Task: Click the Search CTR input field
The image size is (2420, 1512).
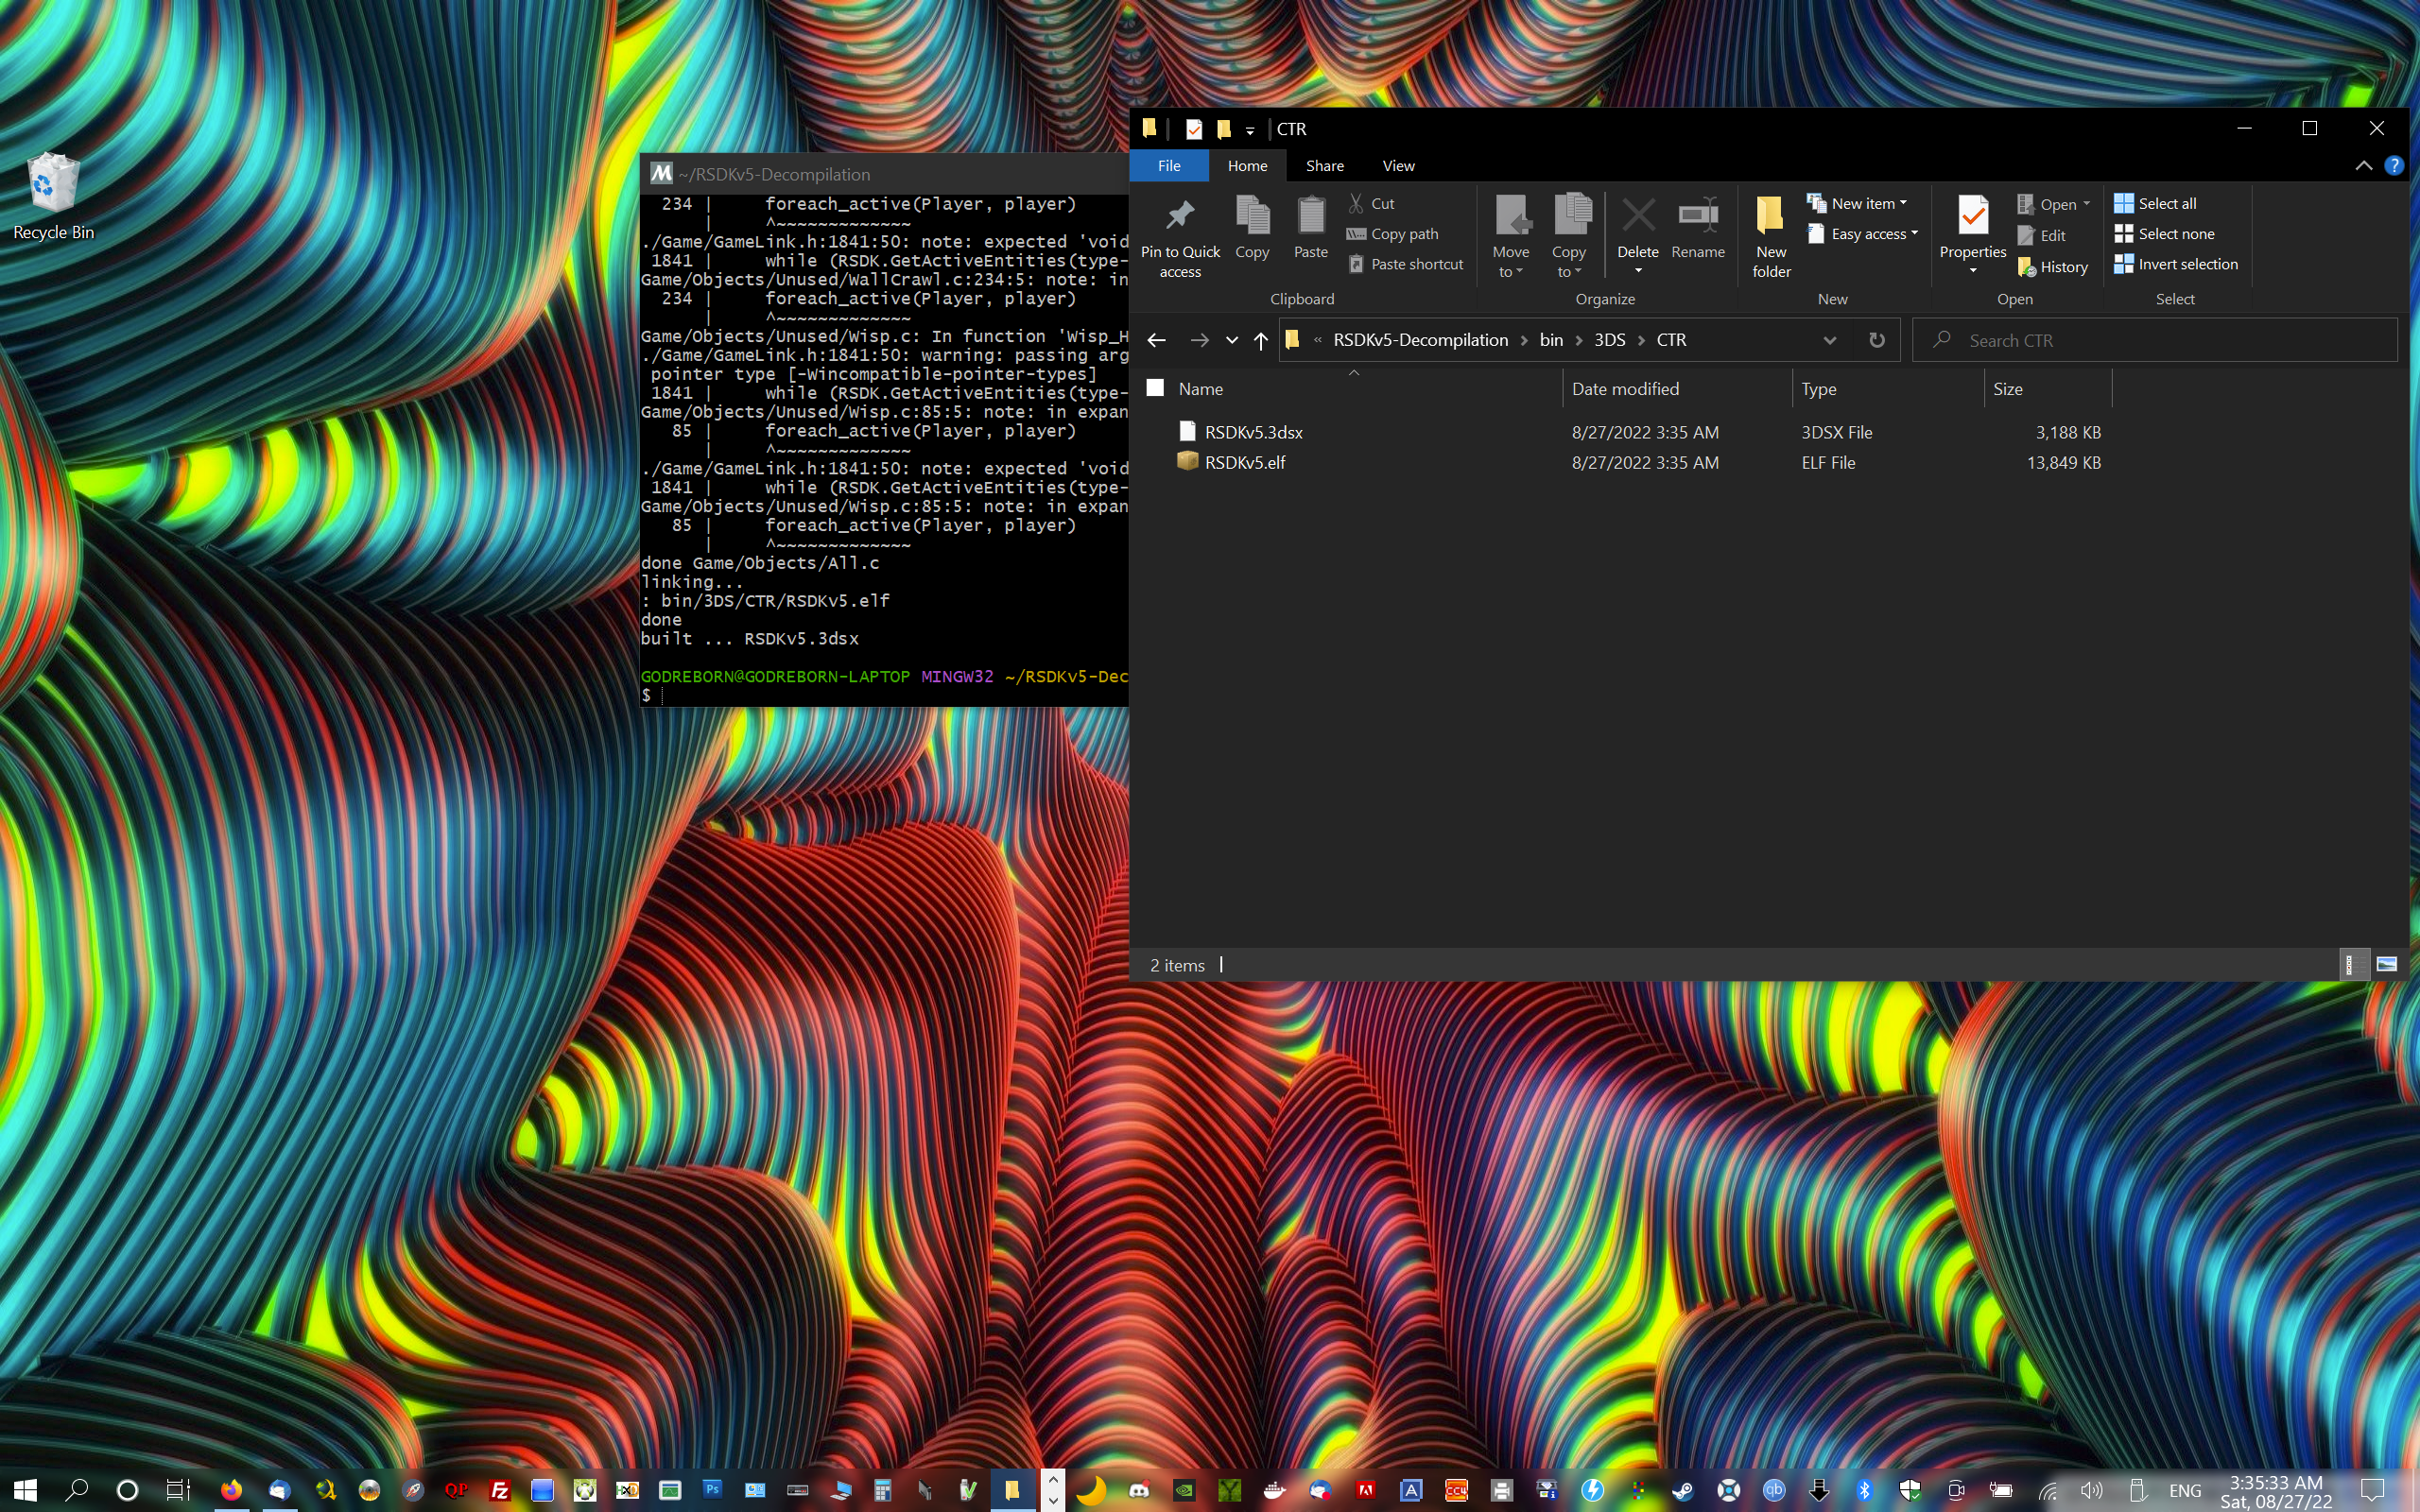Action: pos(2155,340)
